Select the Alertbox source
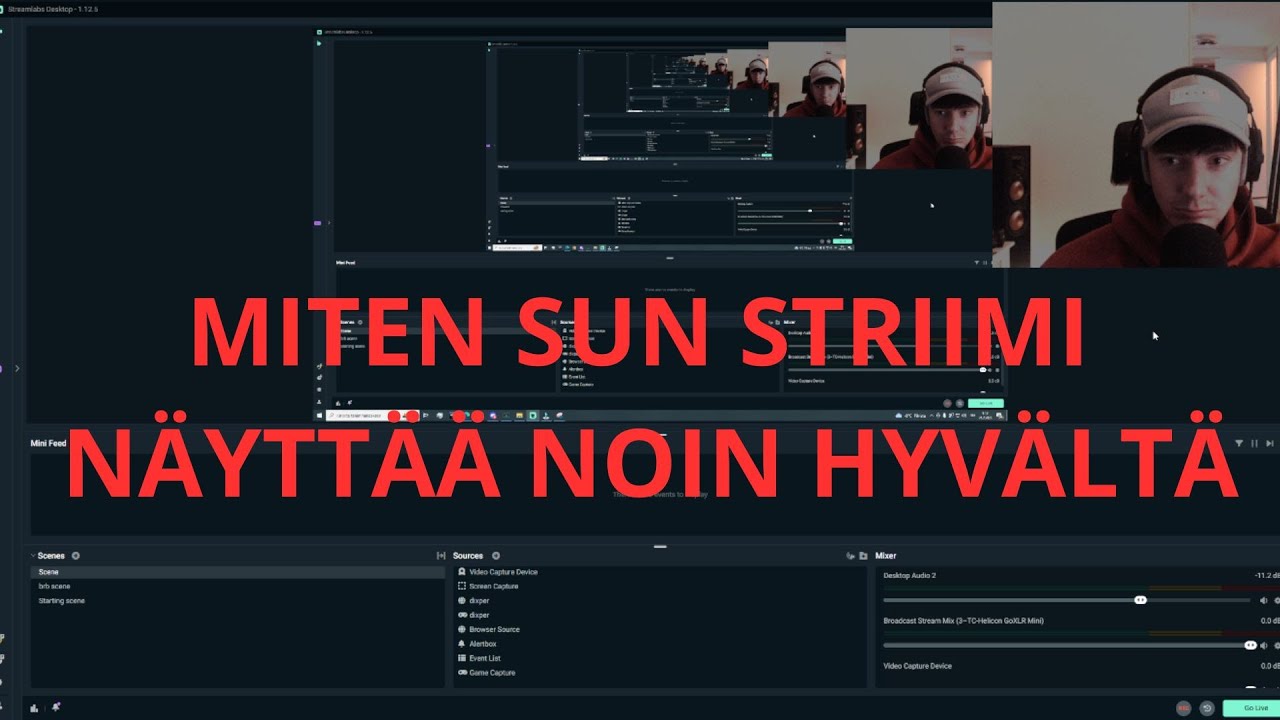Image resolution: width=1280 pixels, height=720 pixels. pyautogui.click(x=659, y=644)
